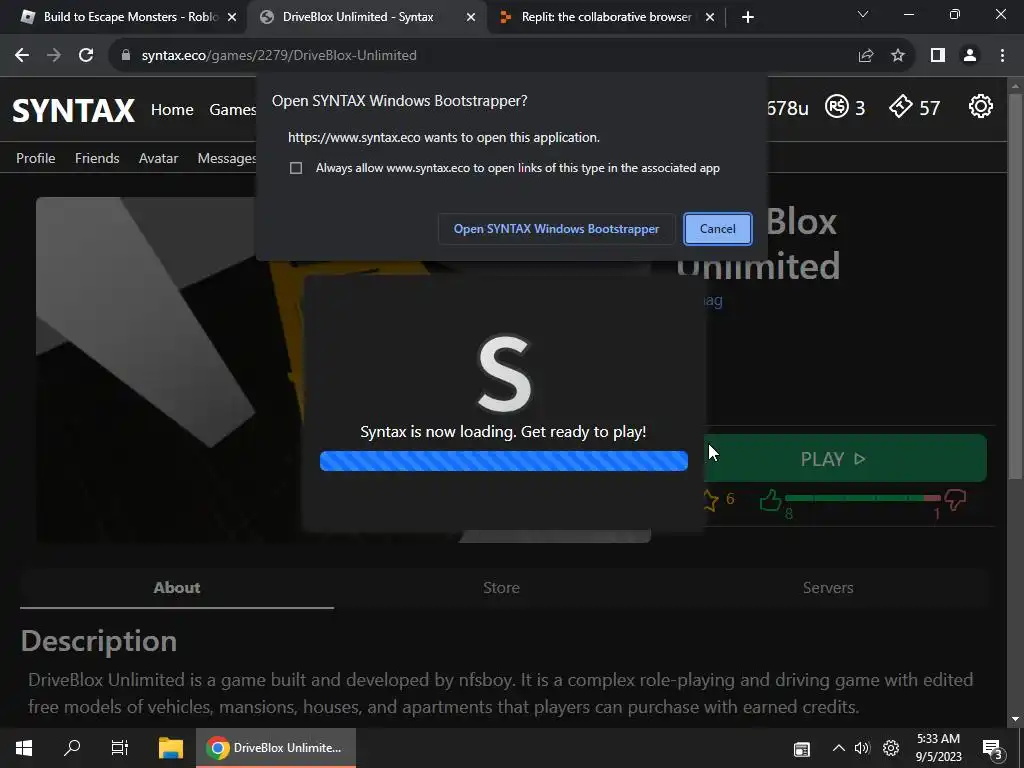Open the Chrome profile avatar icon
This screenshot has width=1024, height=768.
point(970,56)
